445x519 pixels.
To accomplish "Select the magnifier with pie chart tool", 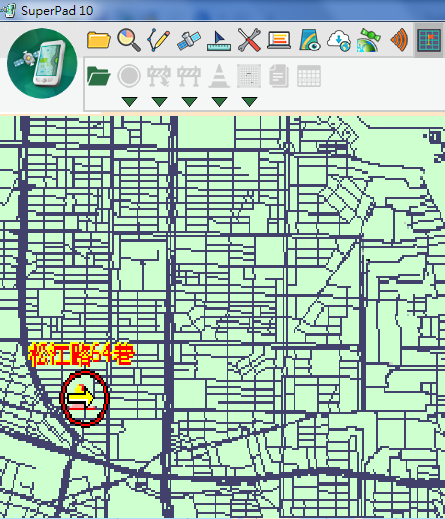I will click(x=129, y=40).
